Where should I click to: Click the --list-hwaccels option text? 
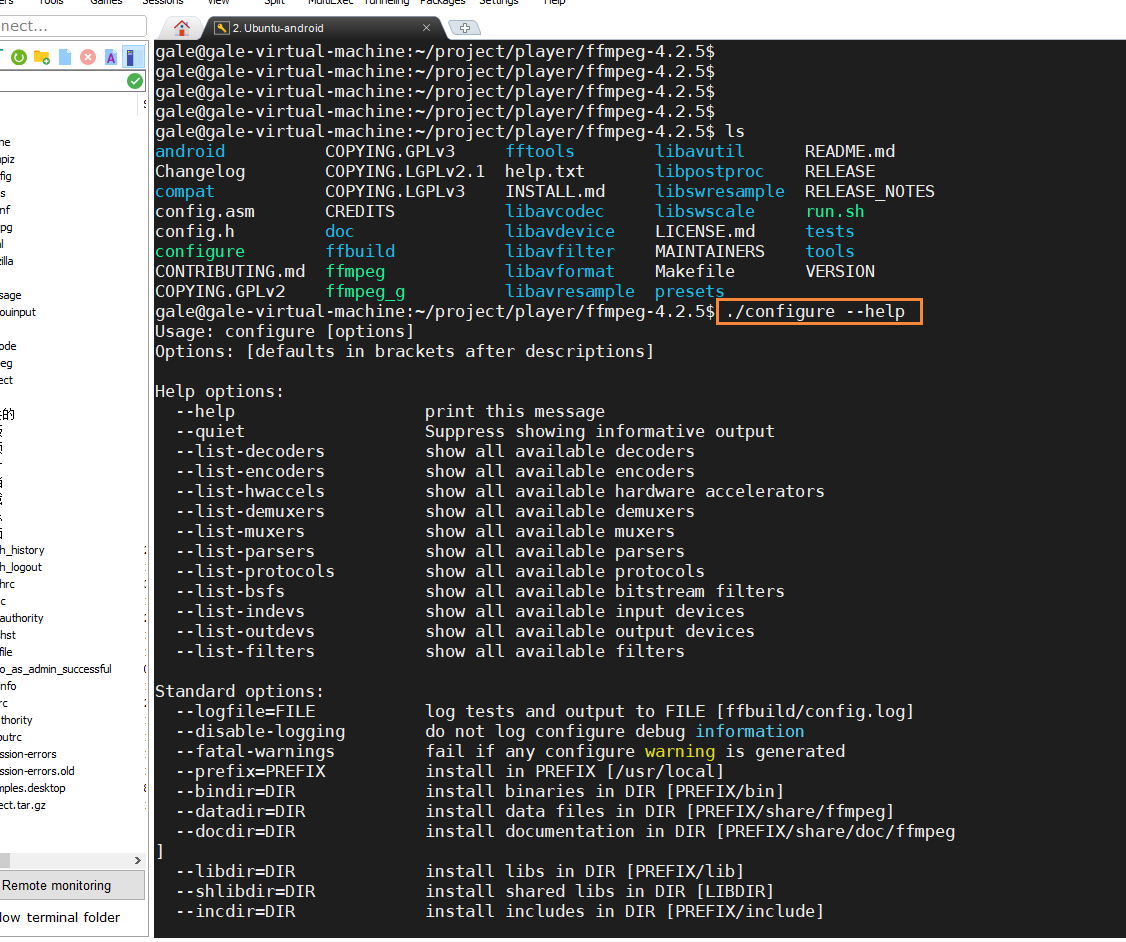(250, 492)
